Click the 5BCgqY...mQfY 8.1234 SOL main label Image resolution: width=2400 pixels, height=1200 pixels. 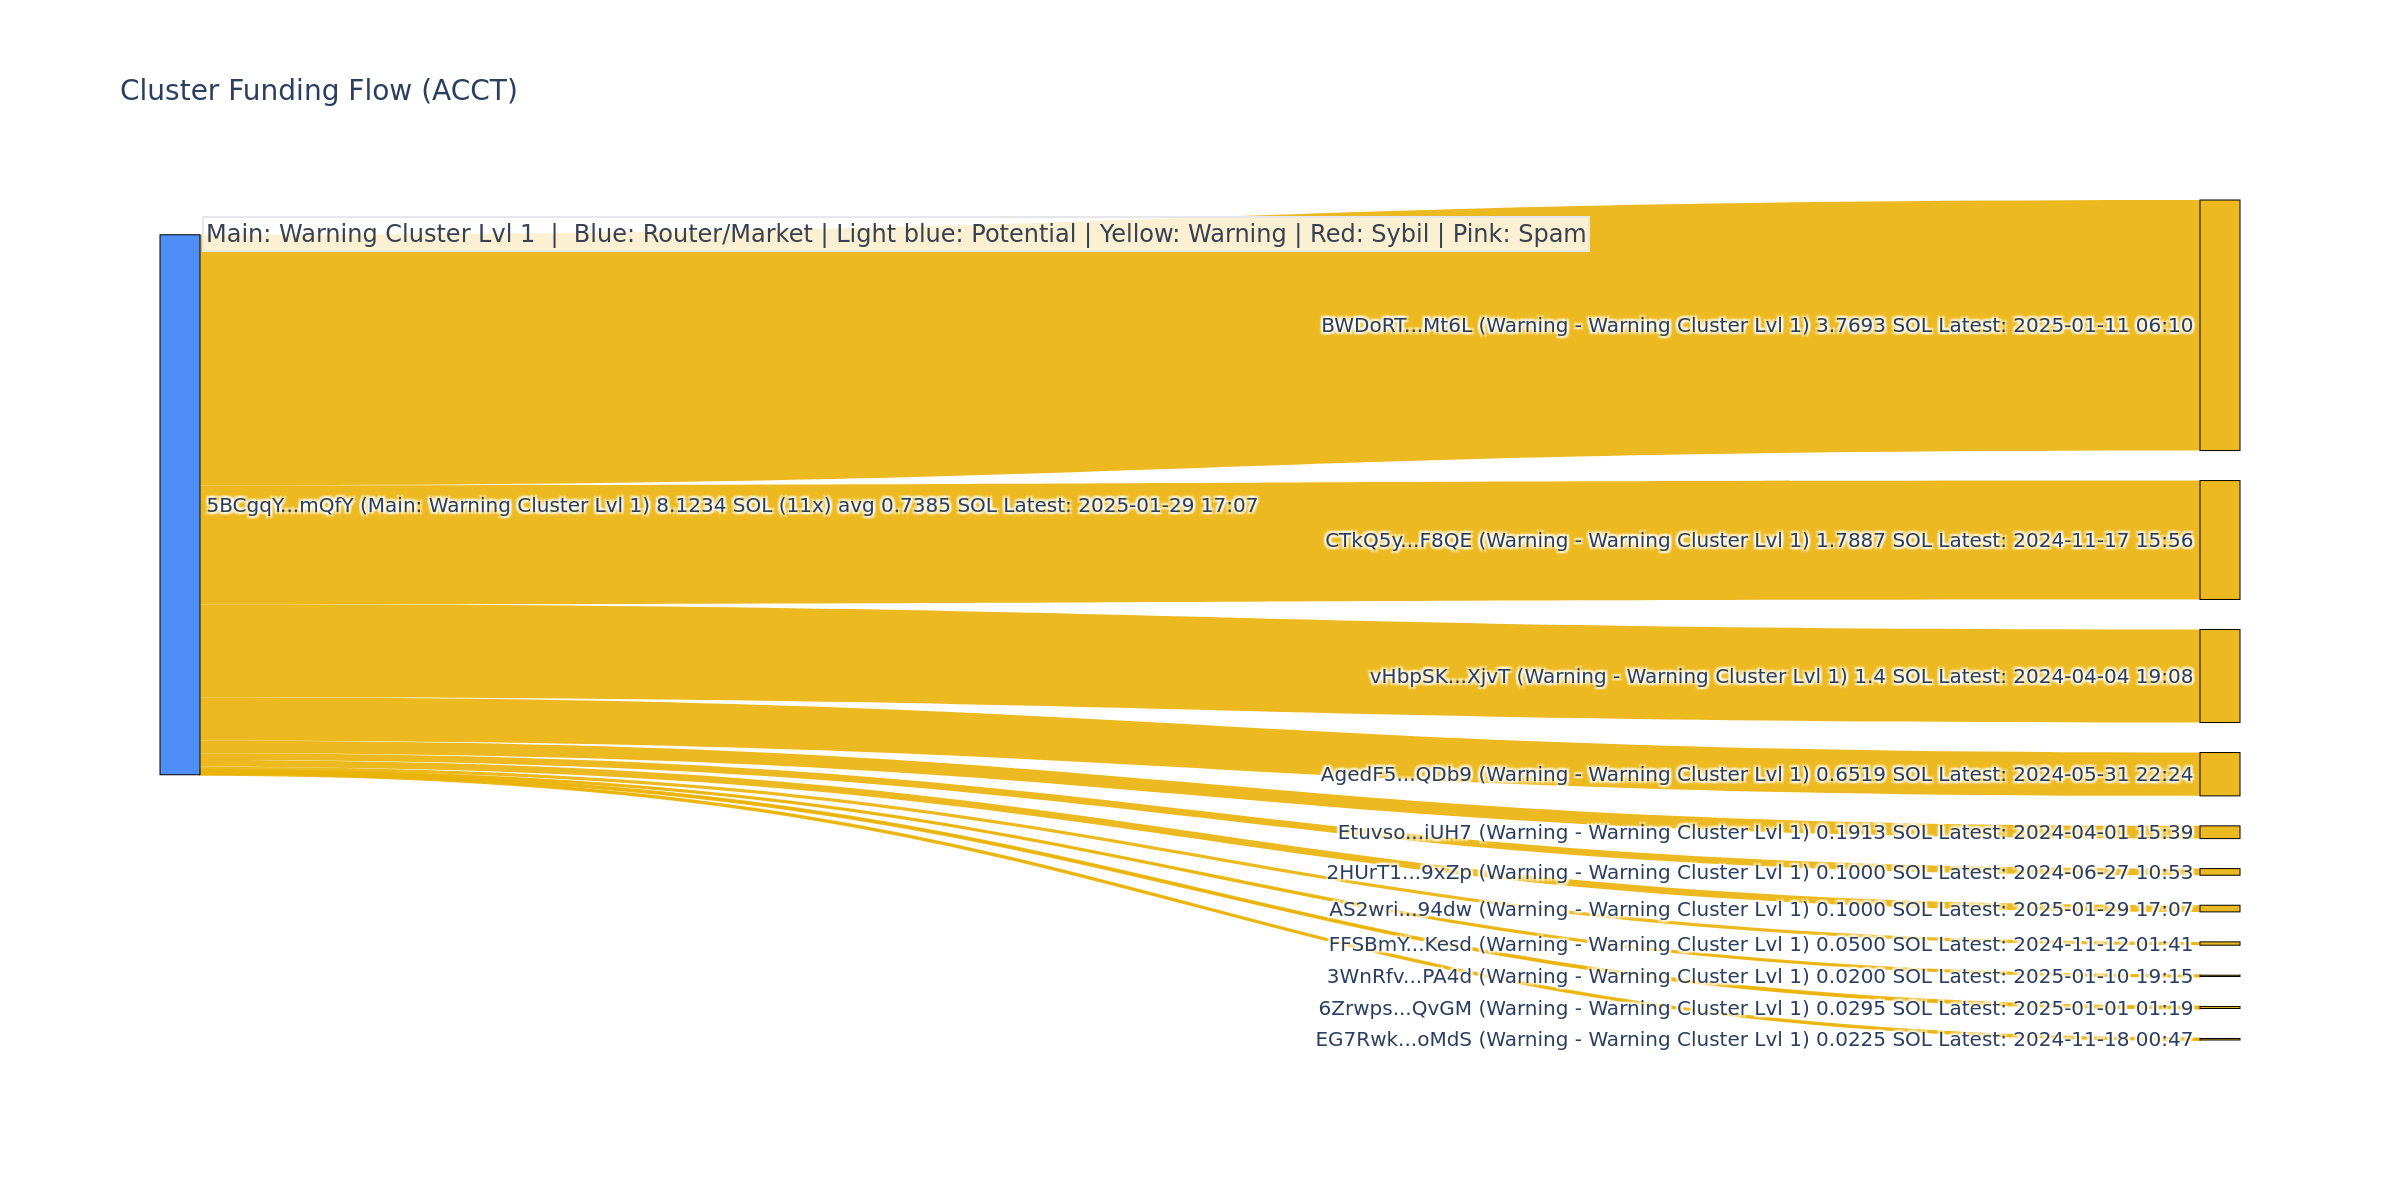[x=731, y=506]
